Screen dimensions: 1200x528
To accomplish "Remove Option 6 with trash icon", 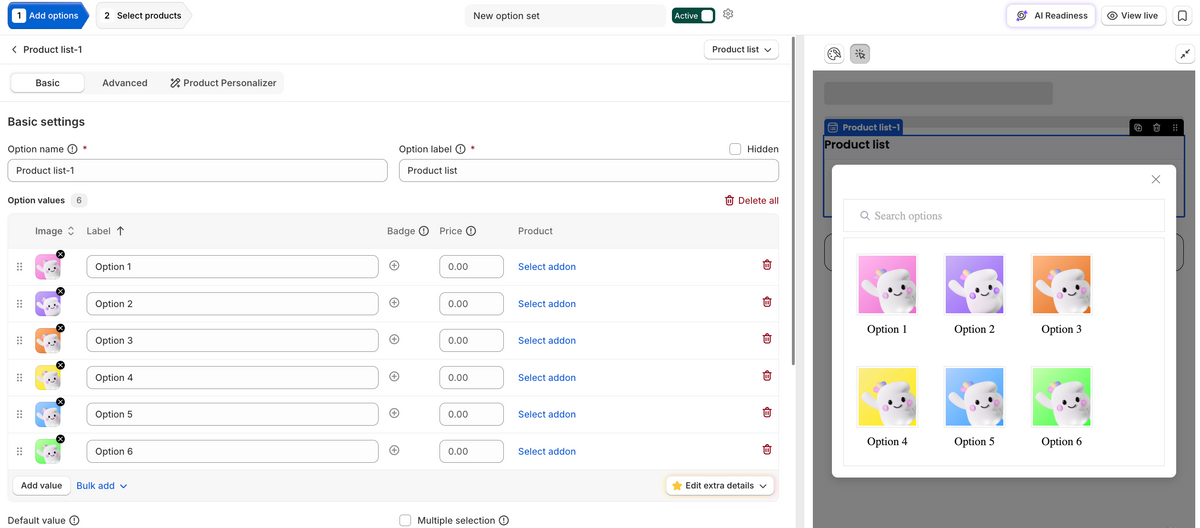I will (x=767, y=449).
